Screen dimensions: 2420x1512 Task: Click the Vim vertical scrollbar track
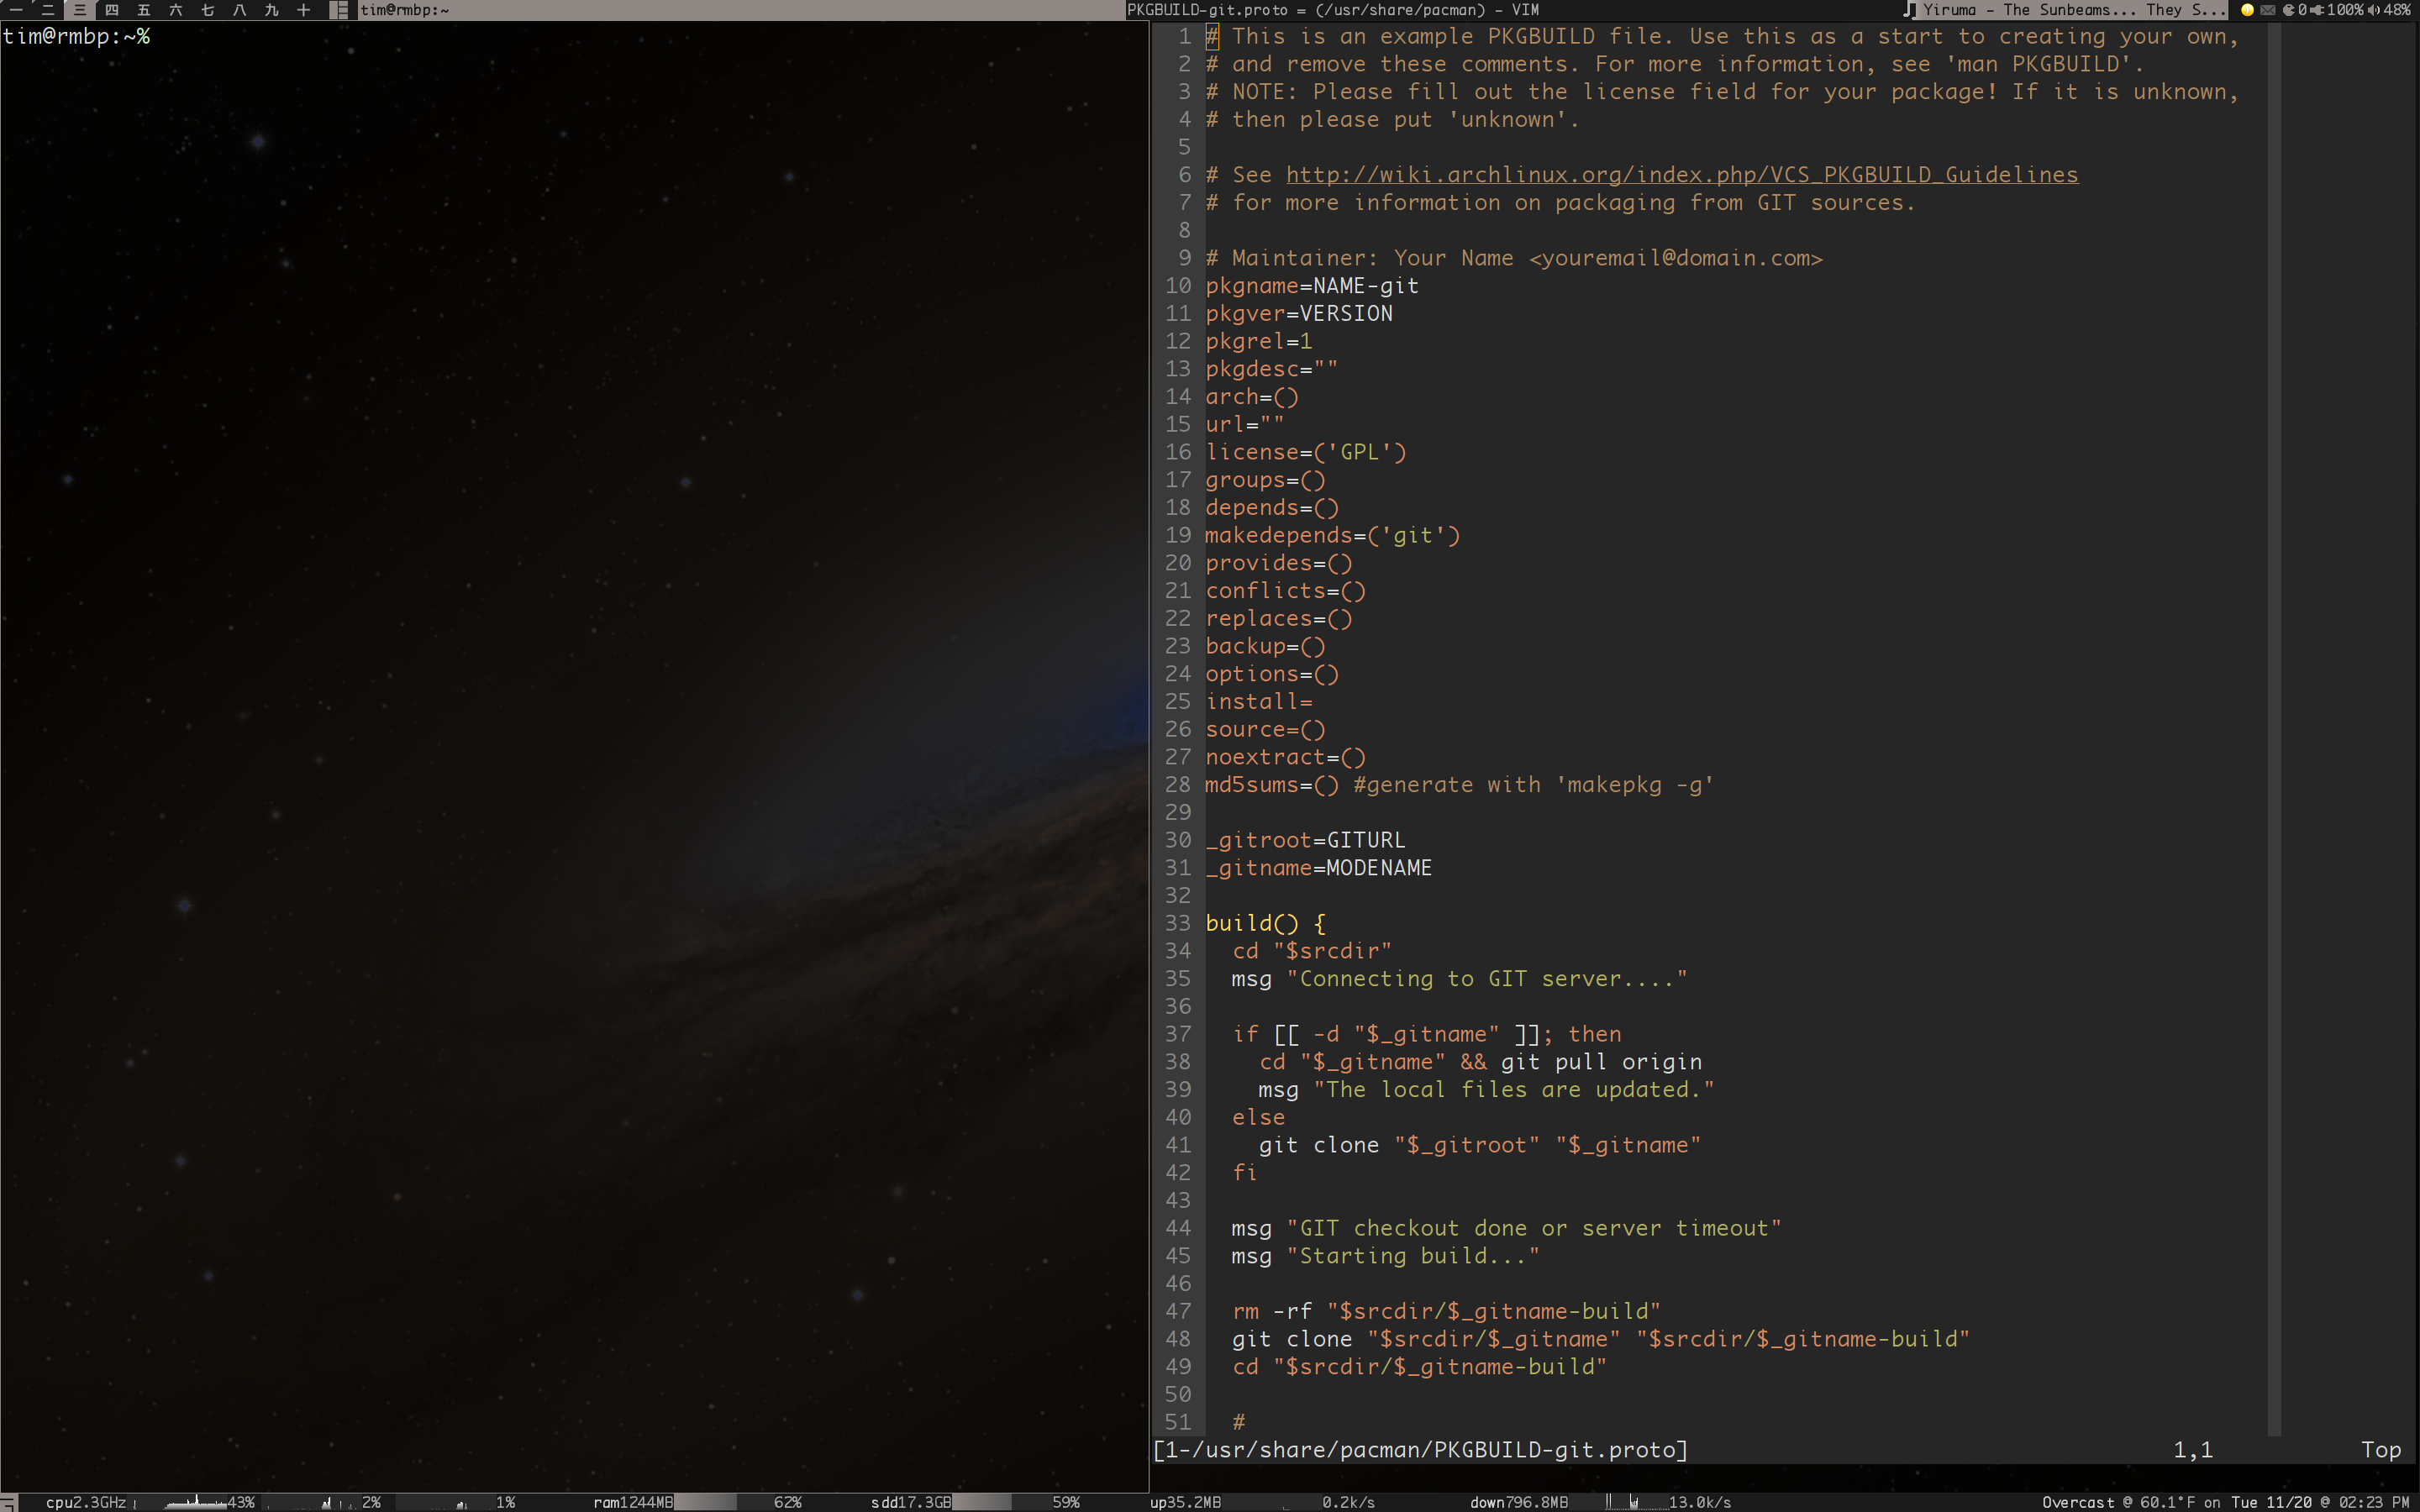click(2274, 730)
